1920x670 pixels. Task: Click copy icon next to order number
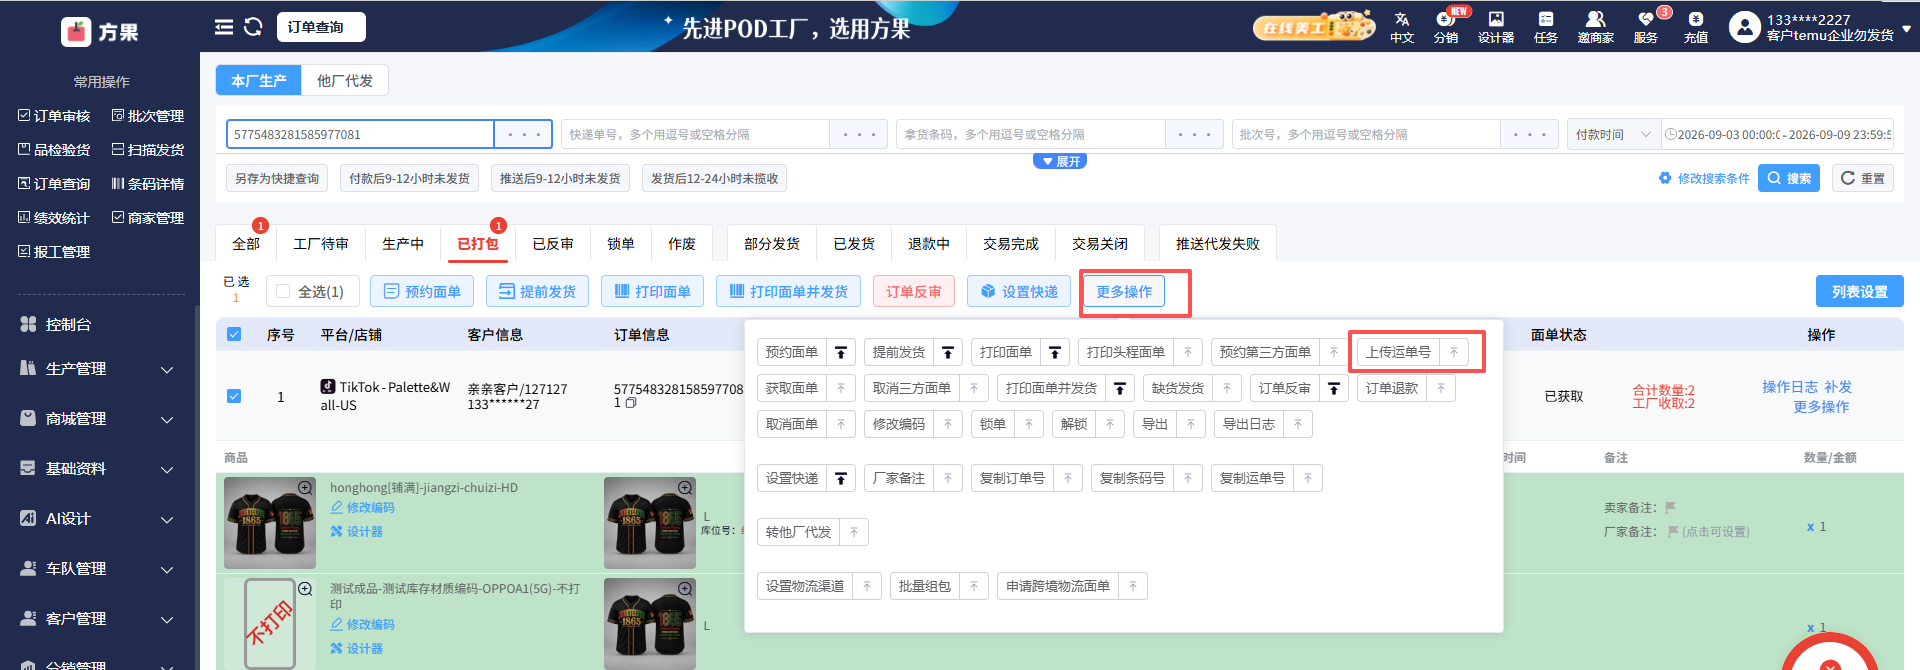coord(631,403)
